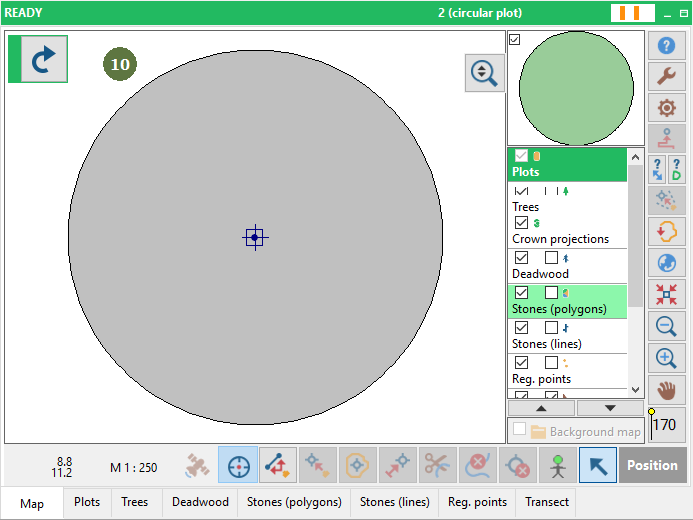
Task: Open the Deadwood tab
Action: [x=200, y=502]
